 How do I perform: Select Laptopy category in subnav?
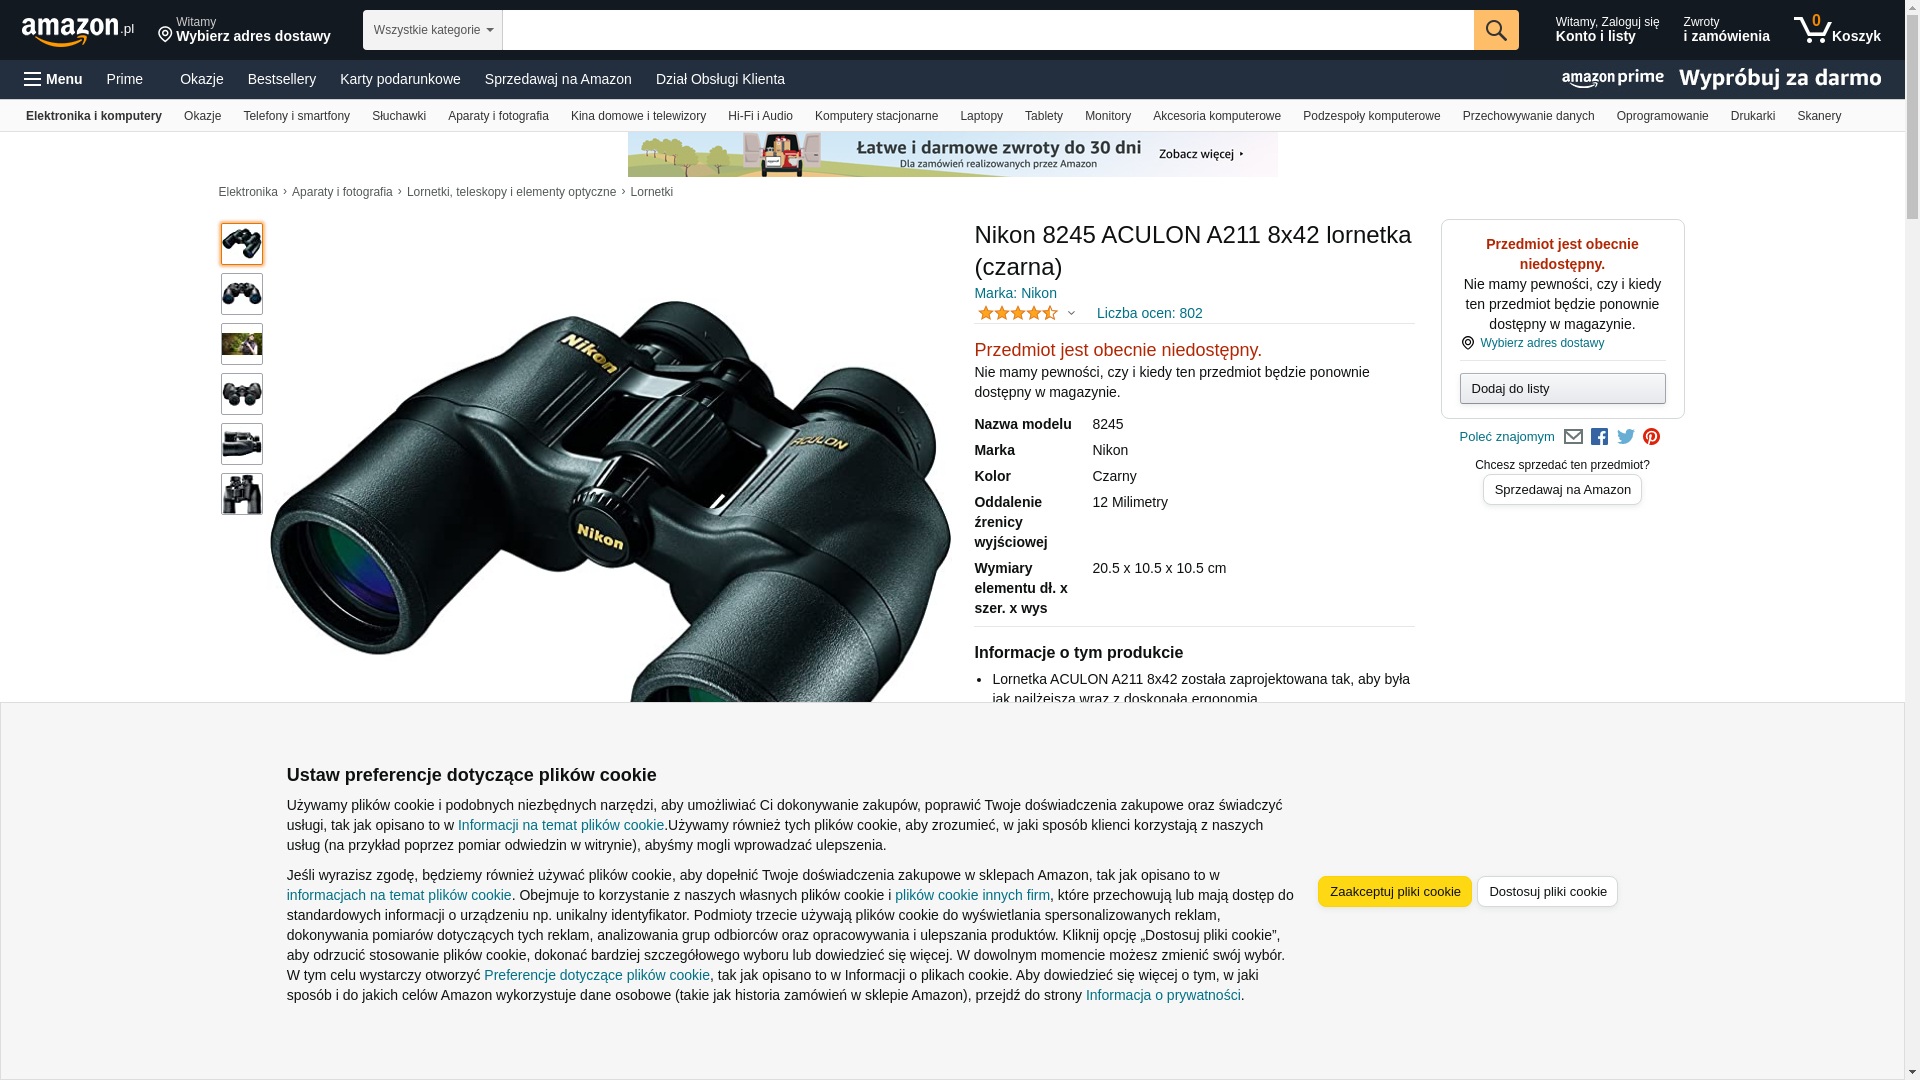point(981,116)
